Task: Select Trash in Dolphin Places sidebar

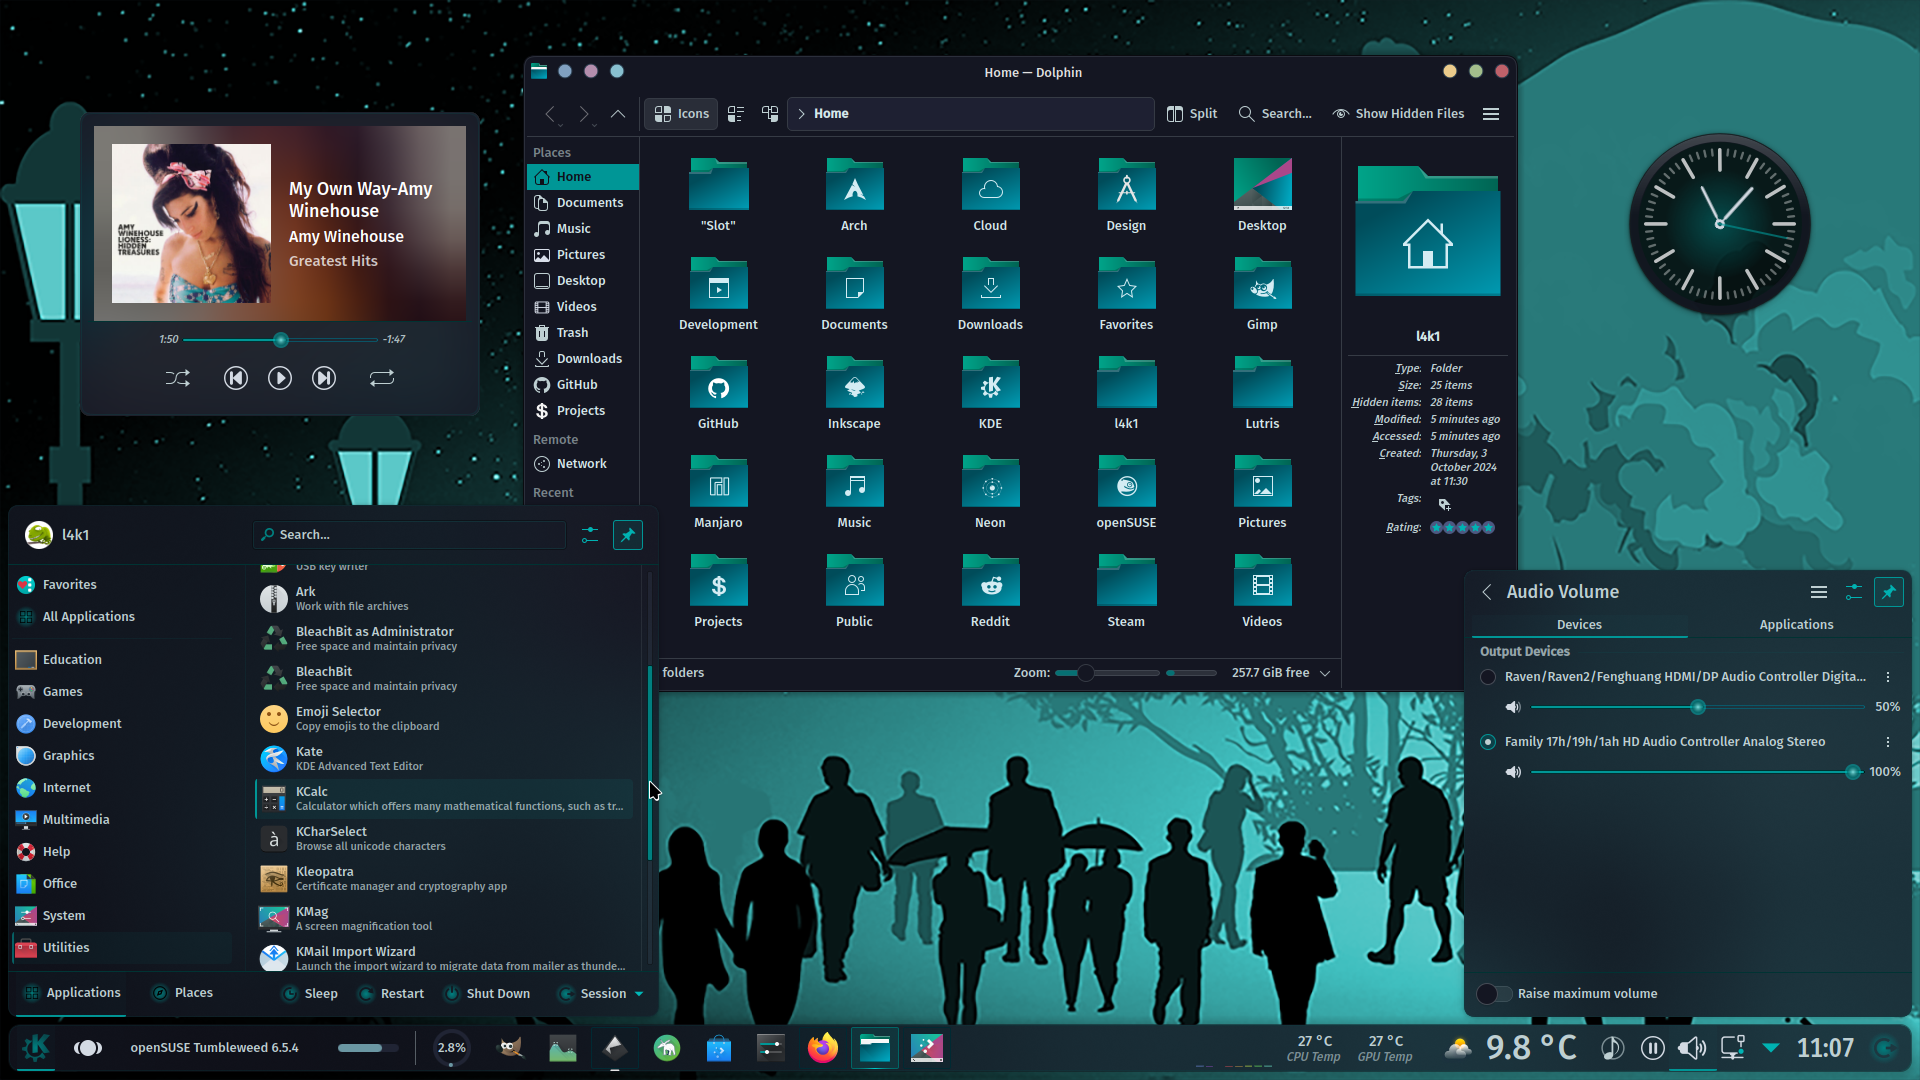Action: click(x=583, y=333)
